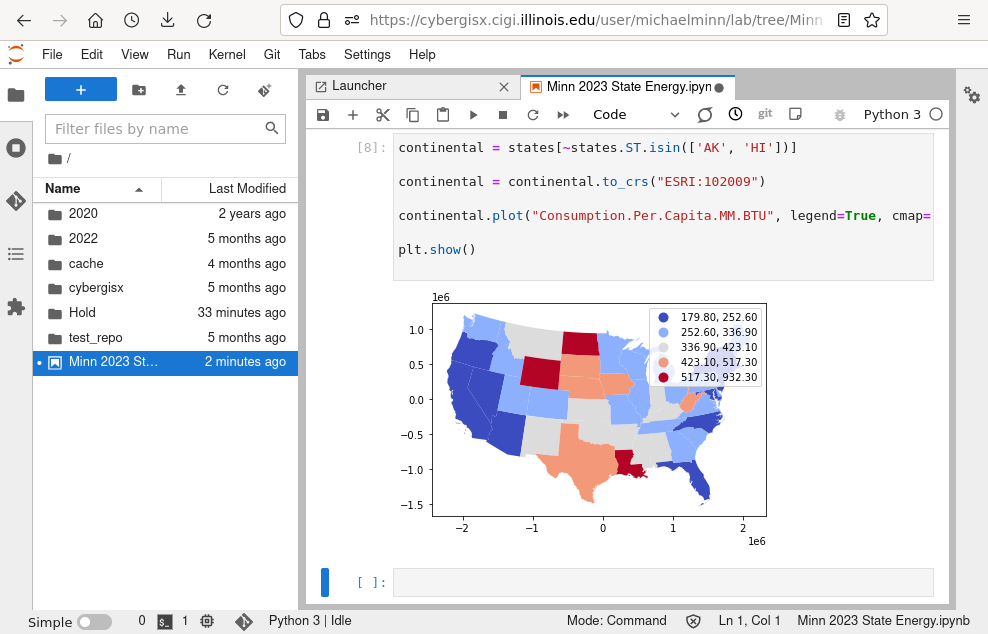Sort the file list by the Name column
The height and width of the screenshot is (634, 988).
point(63,189)
